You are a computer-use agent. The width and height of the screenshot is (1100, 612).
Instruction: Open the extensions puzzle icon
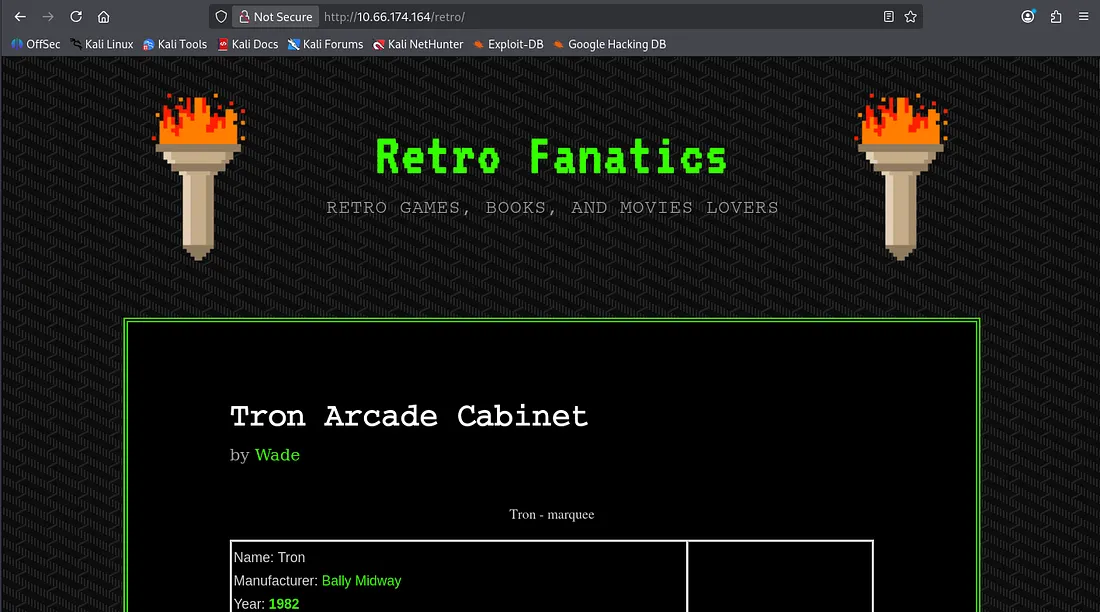(x=1056, y=17)
